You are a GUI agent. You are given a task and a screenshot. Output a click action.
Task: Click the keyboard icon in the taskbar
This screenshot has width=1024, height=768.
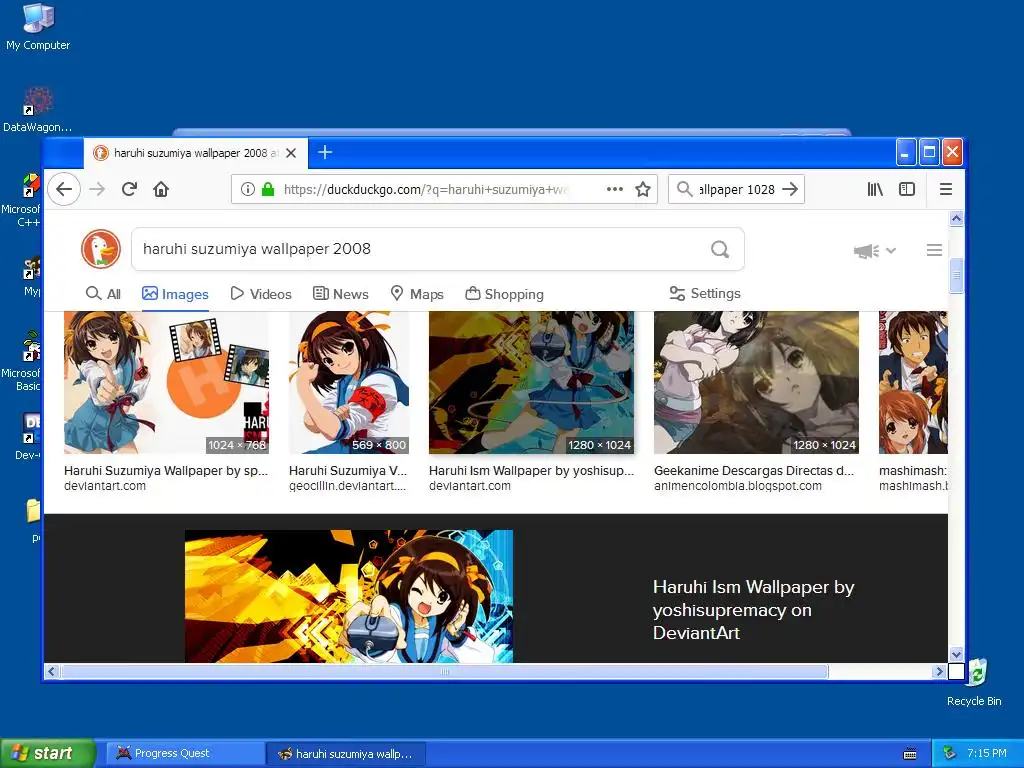coord(910,754)
